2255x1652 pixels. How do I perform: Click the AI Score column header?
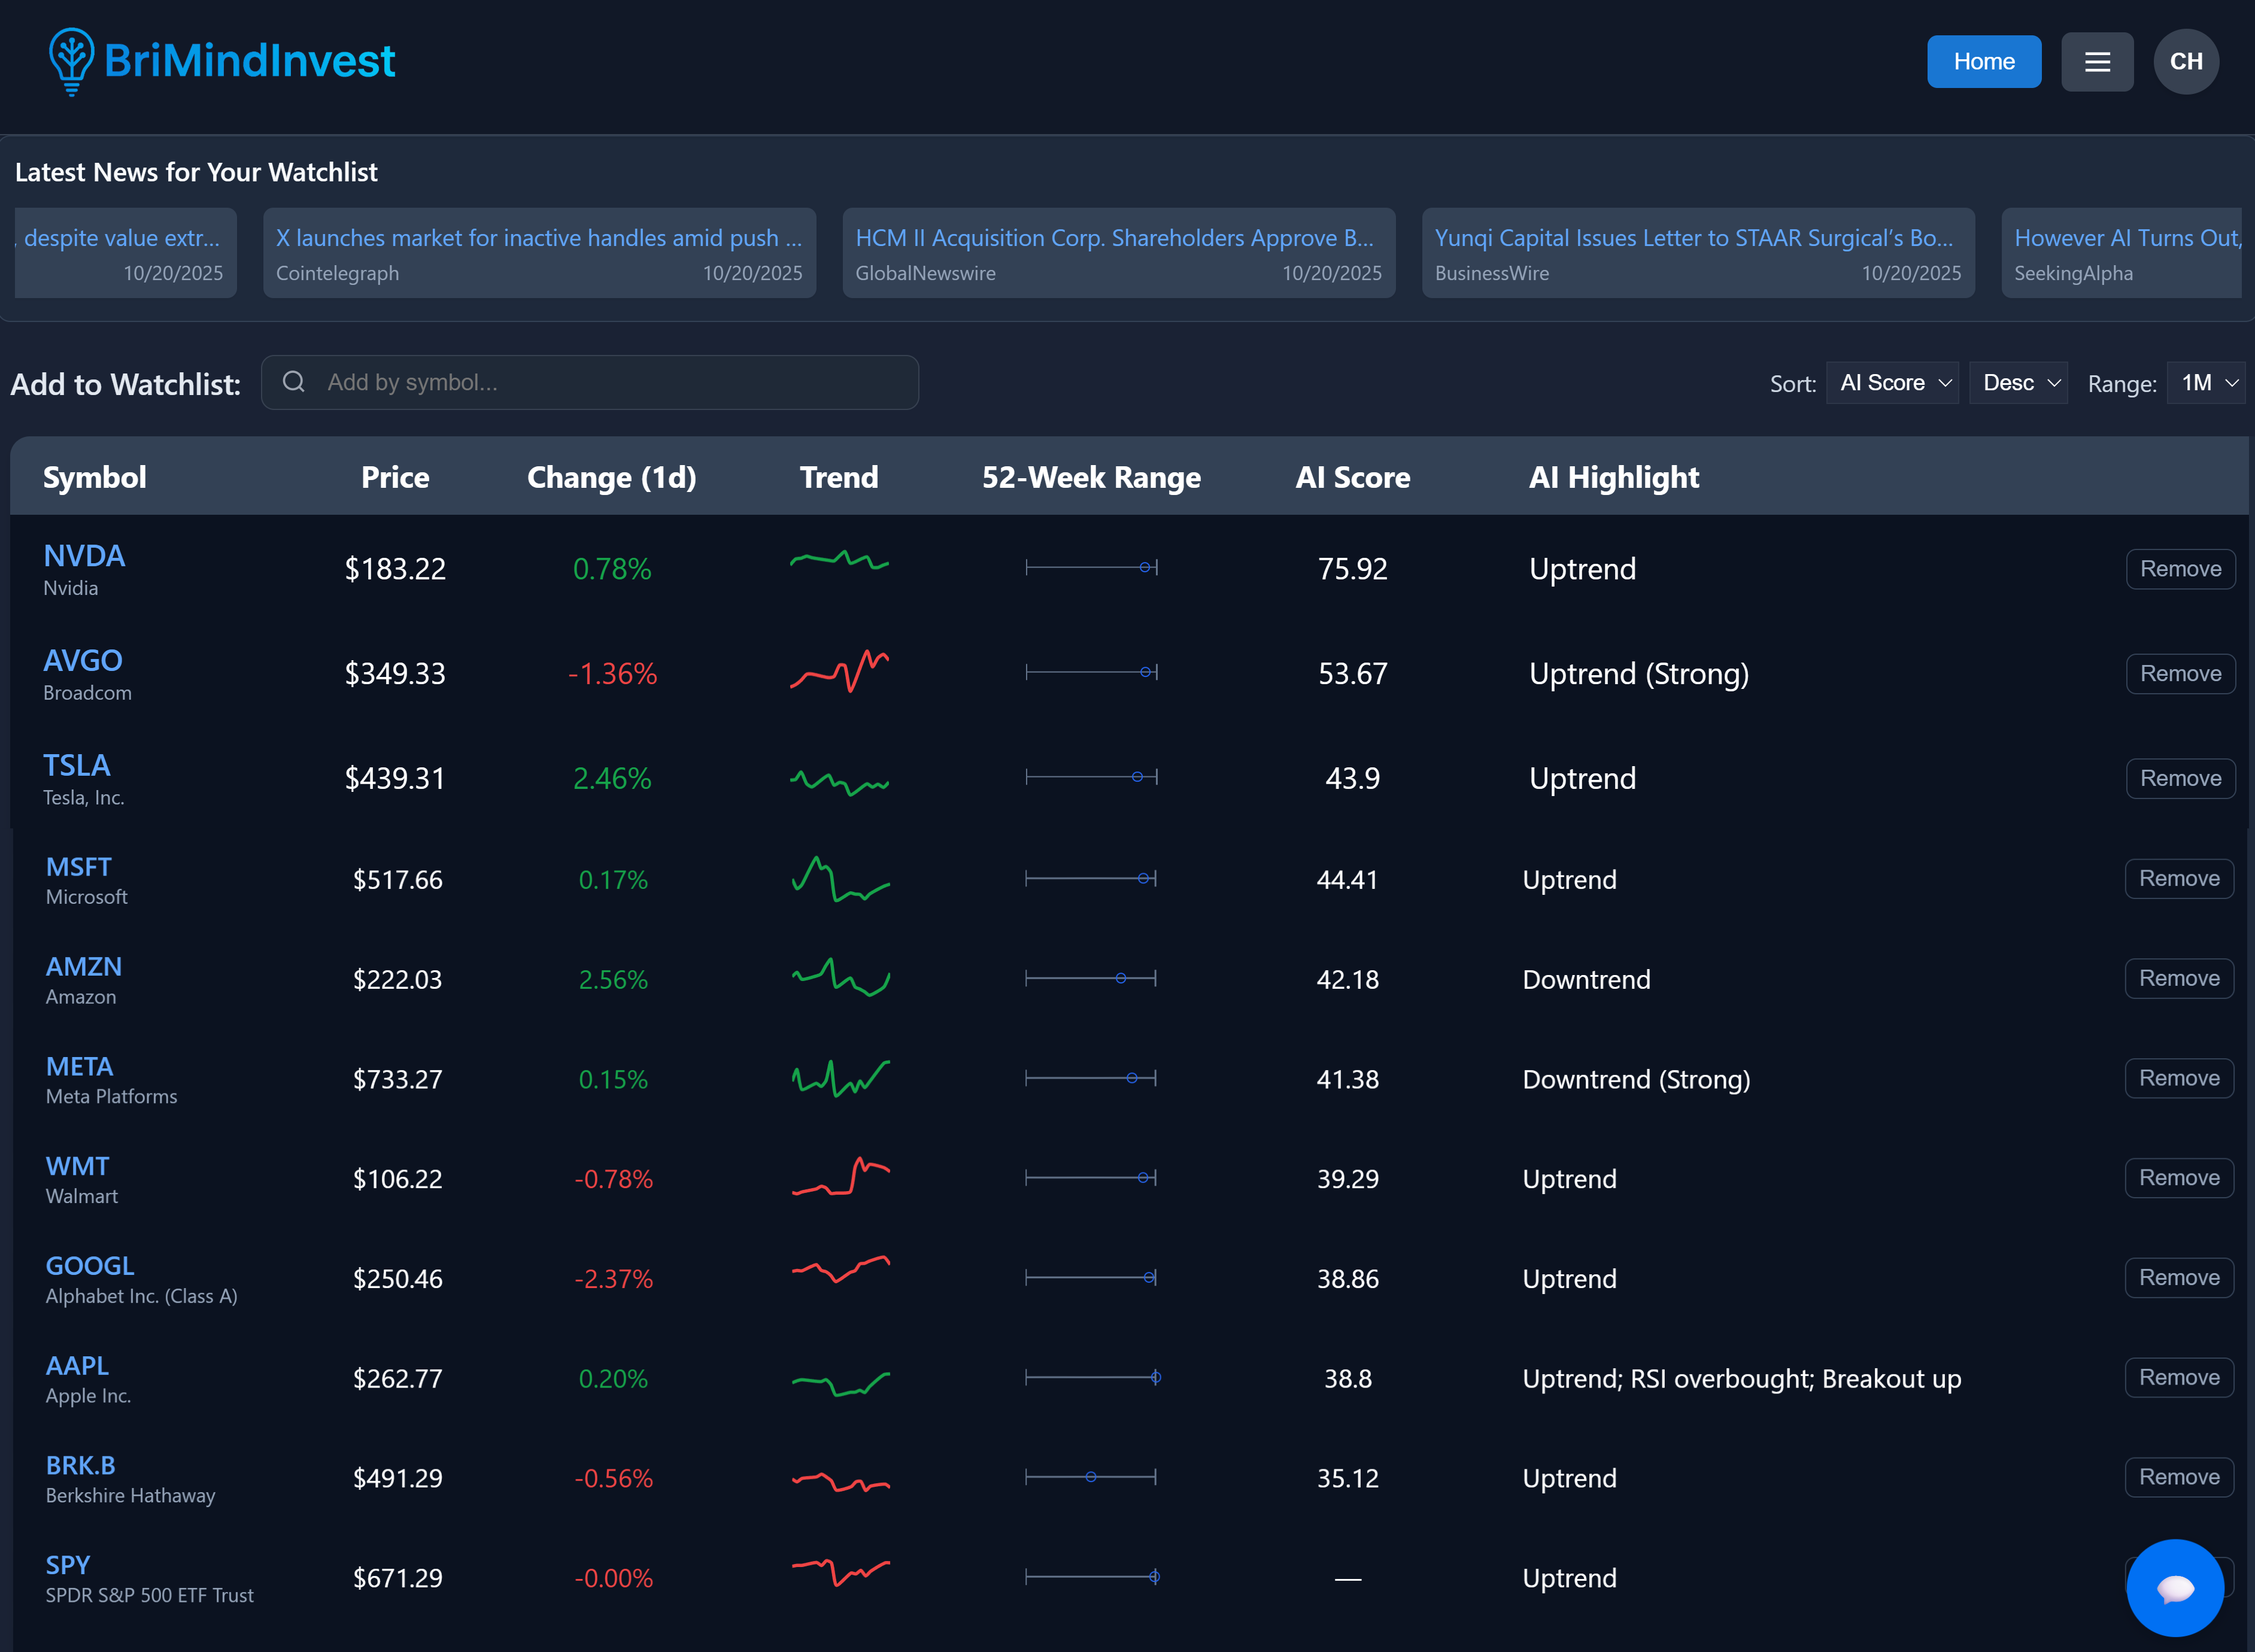pyautogui.click(x=1352, y=477)
